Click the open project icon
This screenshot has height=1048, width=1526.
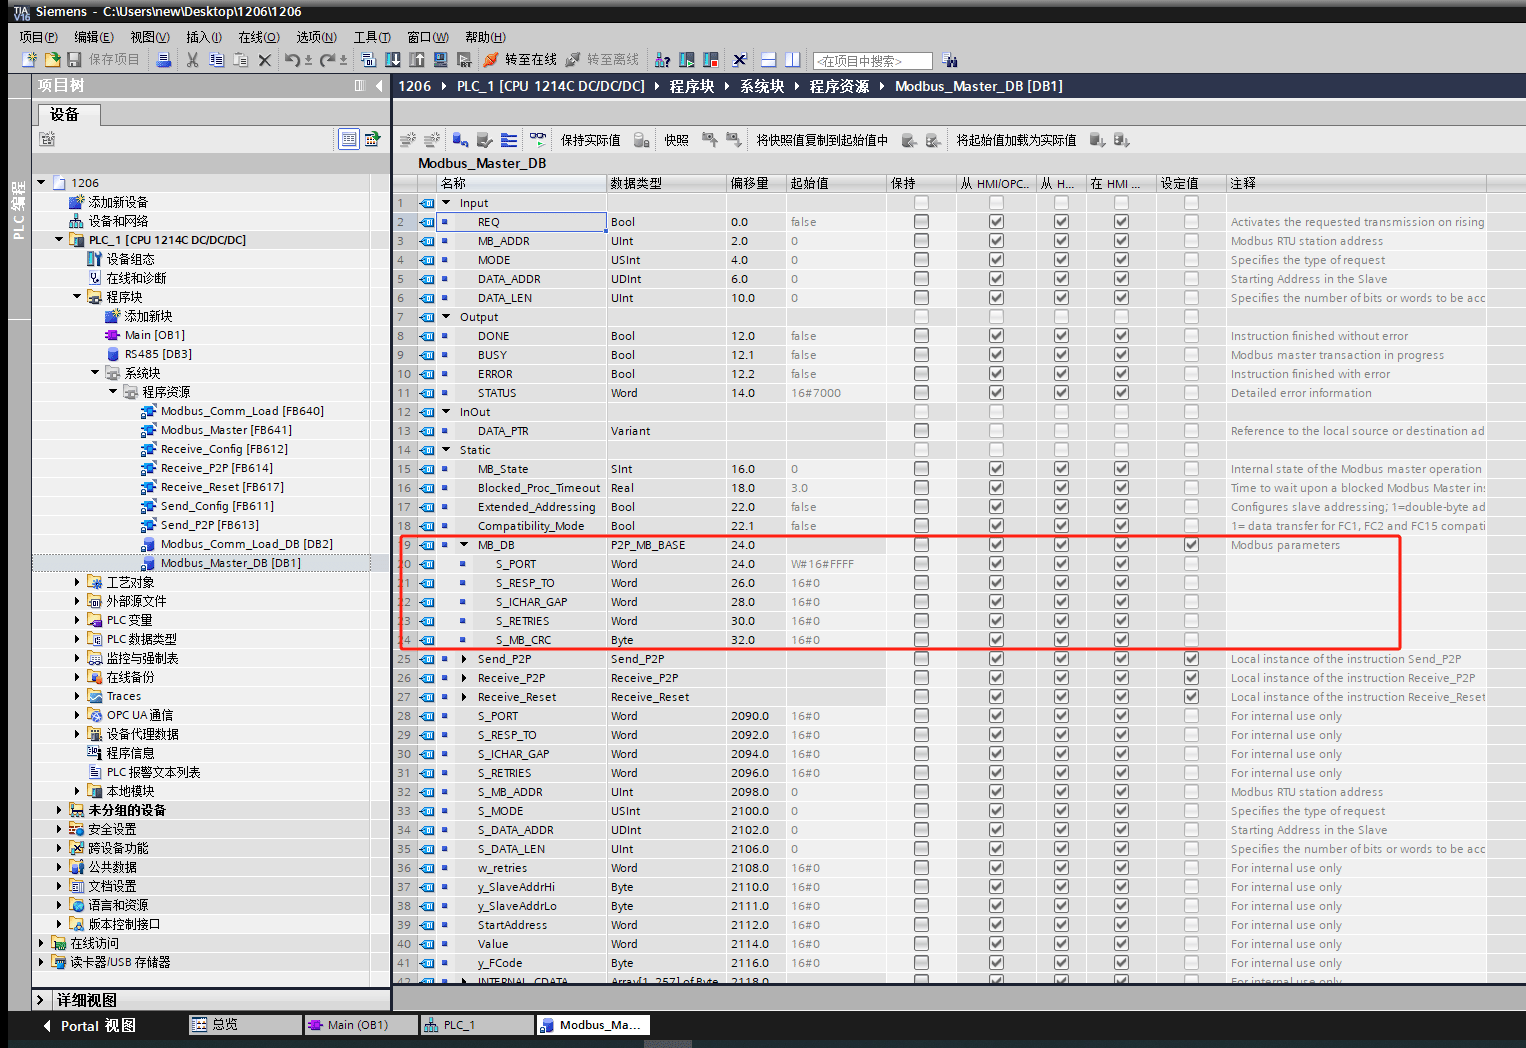coord(52,60)
